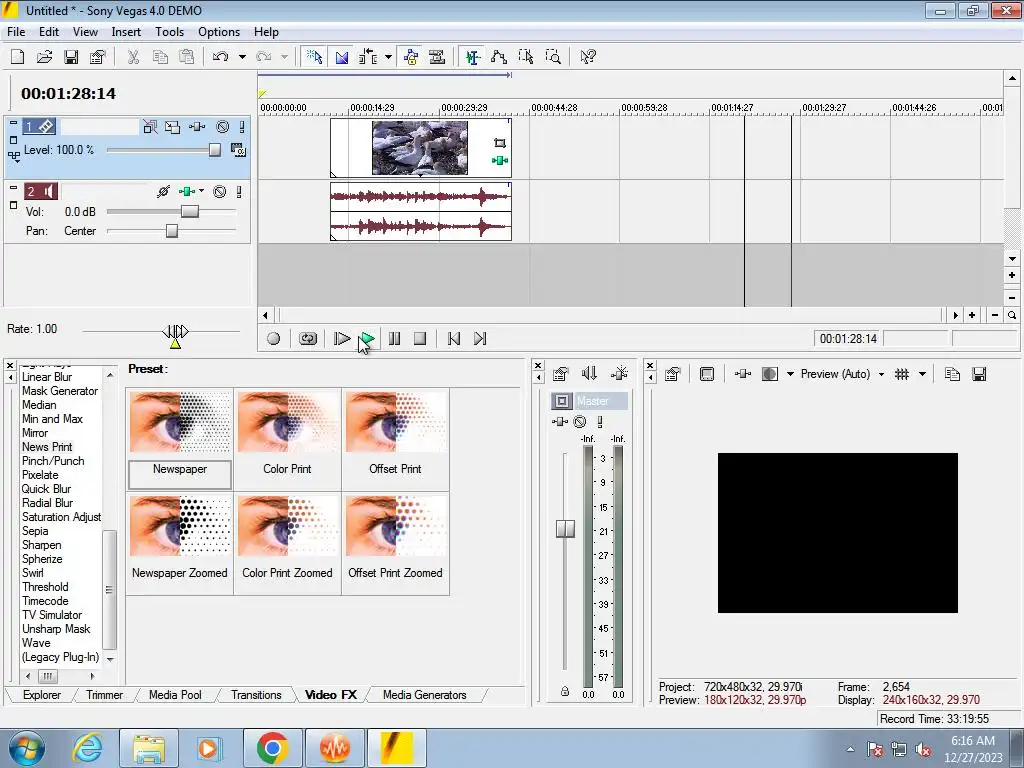The image size is (1024, 768).
Task: Save snapshot to file in preview panel
Action: tap(979, 374)
